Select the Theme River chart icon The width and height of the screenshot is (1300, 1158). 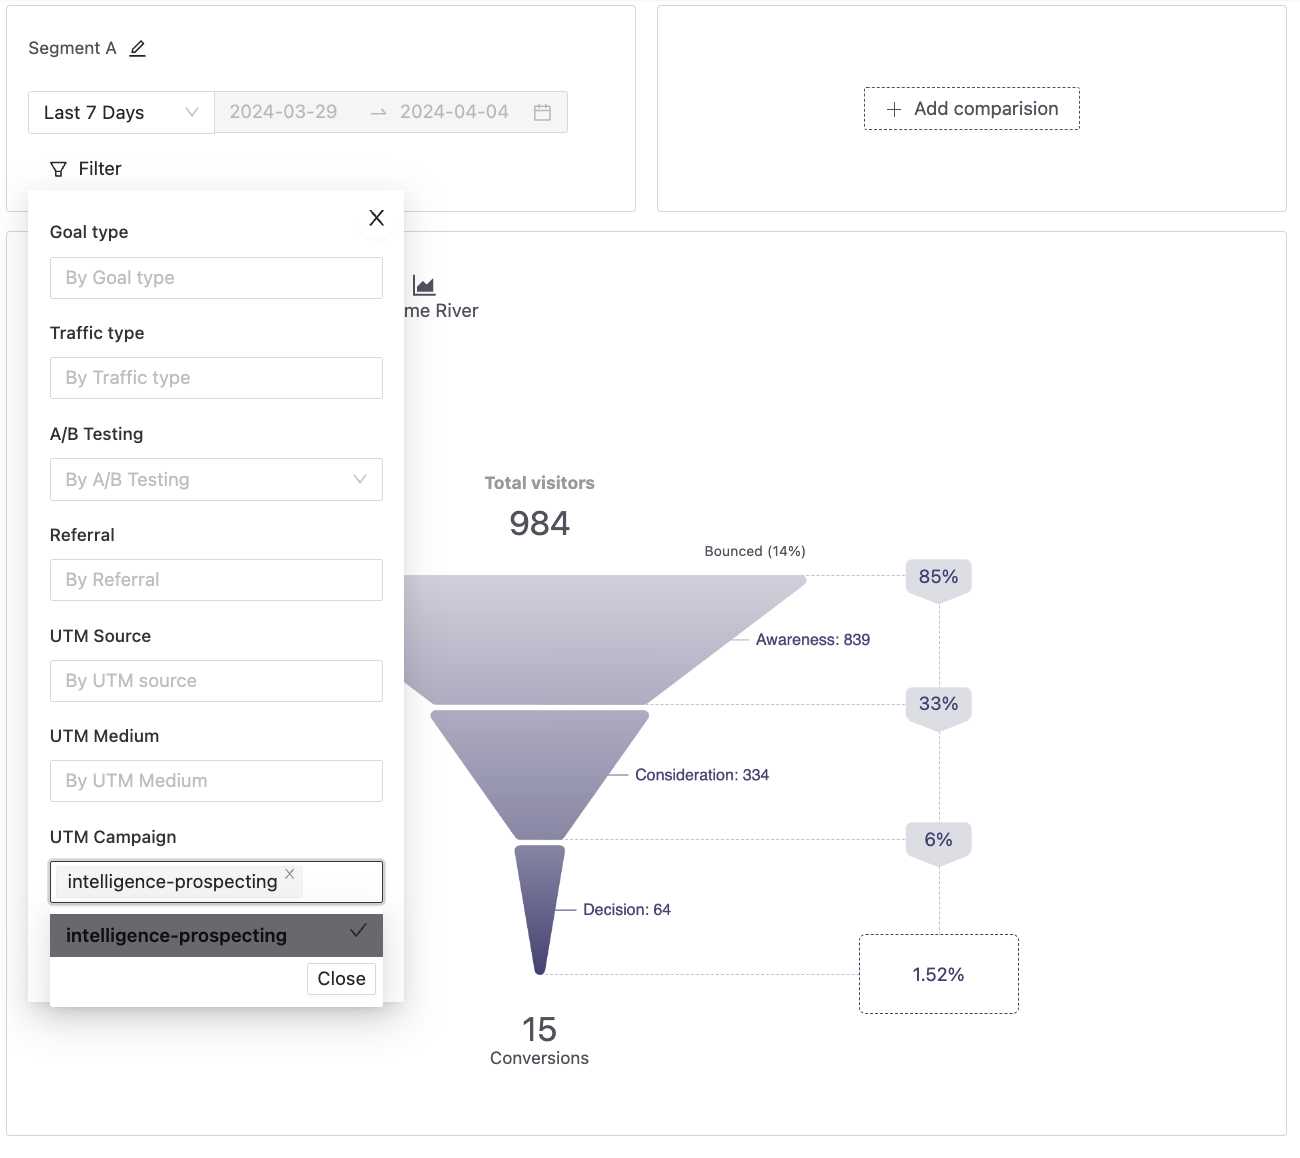tap(424, 286)
